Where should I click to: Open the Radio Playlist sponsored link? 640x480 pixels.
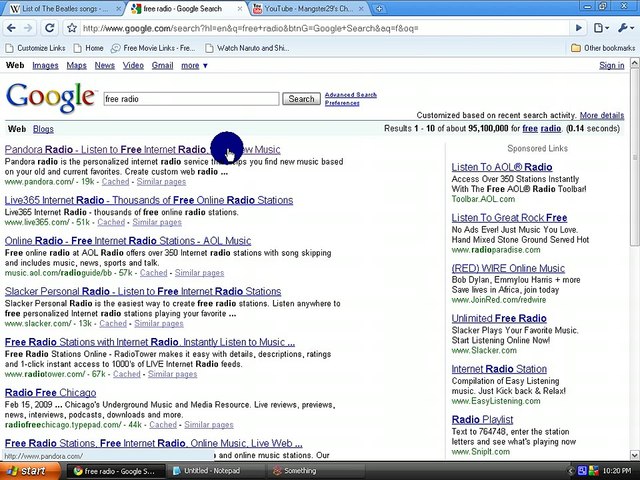coord(482,419)
